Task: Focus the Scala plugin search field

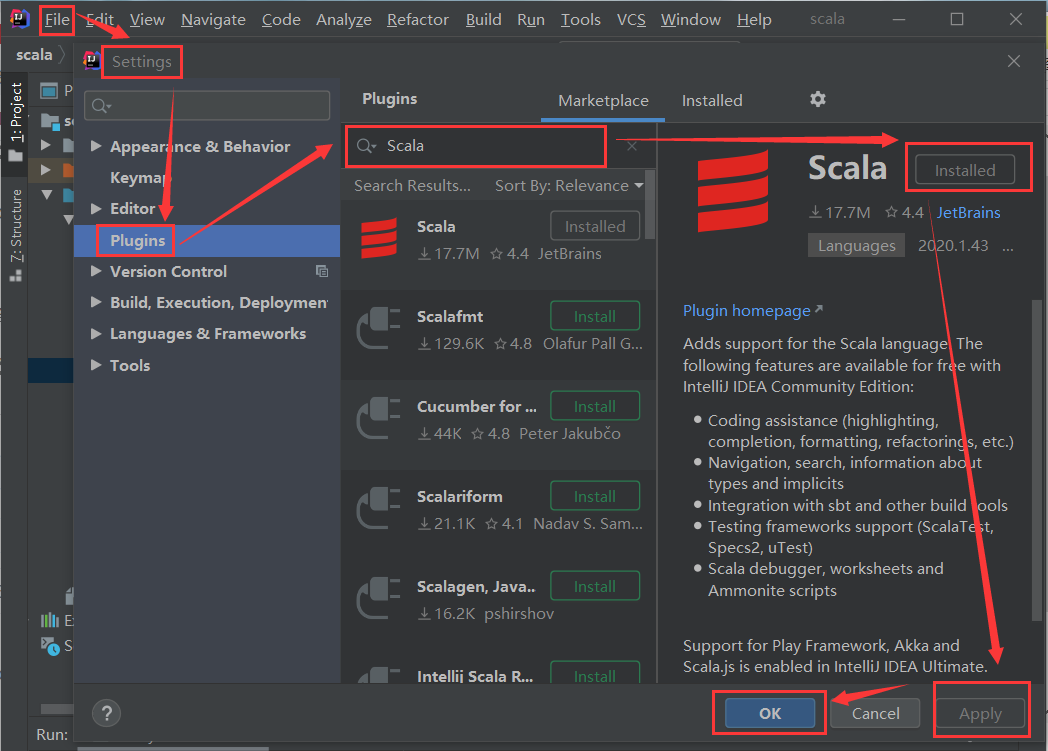Action: point(476,146)
